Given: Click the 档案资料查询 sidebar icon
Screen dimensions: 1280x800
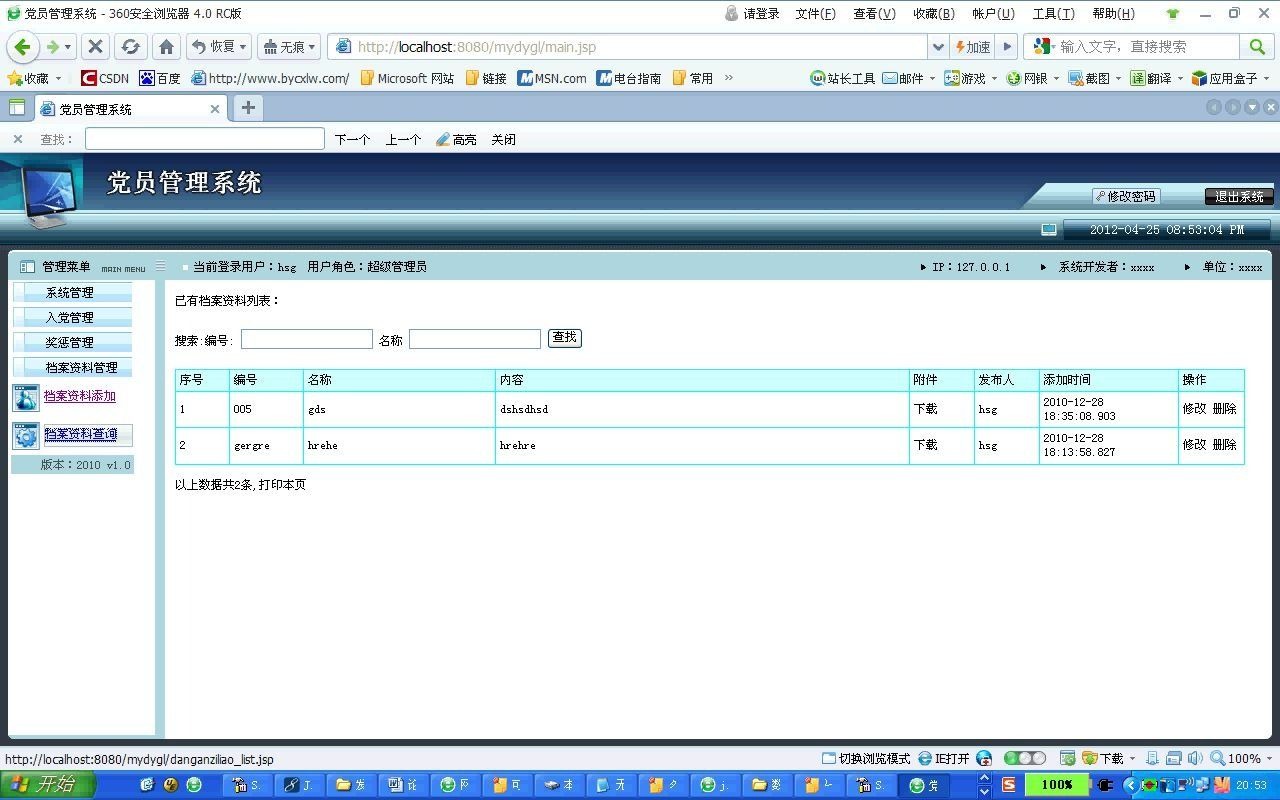Looking at the screenshot, I should coord(24,434).
